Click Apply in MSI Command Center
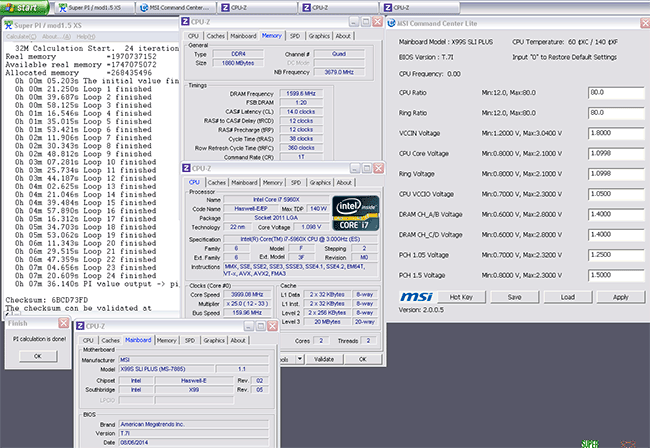The image size is (650, 448). pos(620,296)
